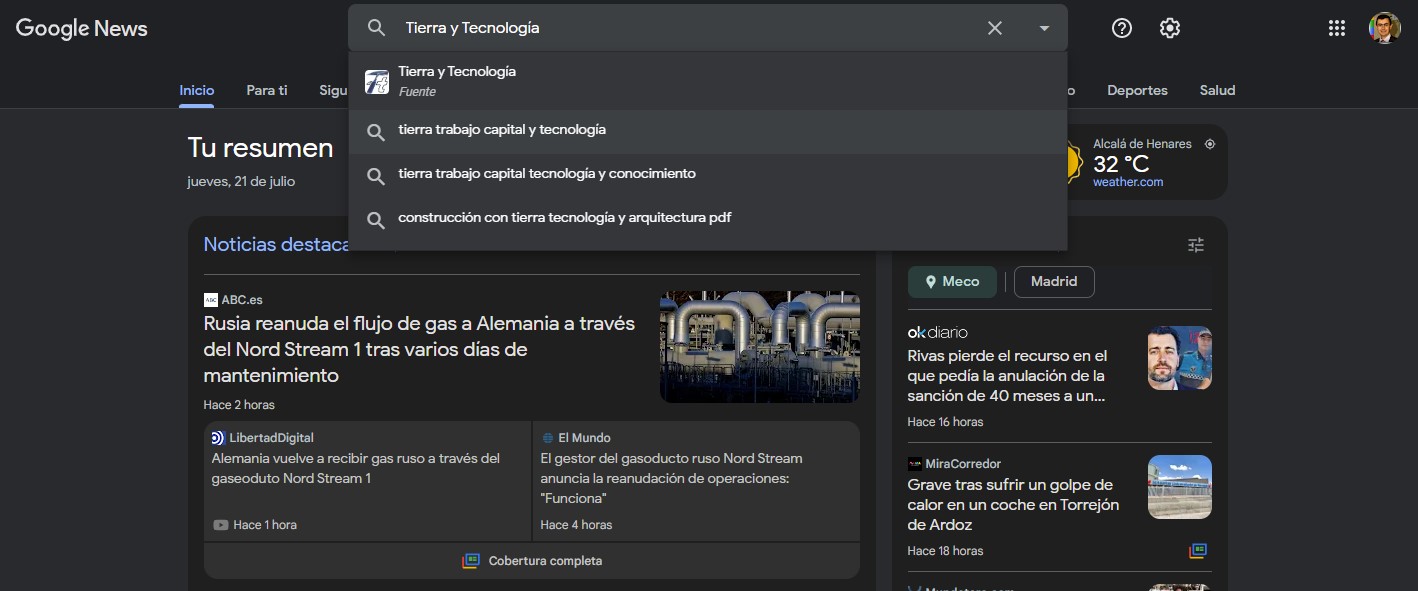The width and height of the screenshot is (1418, 591).
Task: Open the Nord Stream 1 ABC.es headline
Action: (x=420, y=350)
